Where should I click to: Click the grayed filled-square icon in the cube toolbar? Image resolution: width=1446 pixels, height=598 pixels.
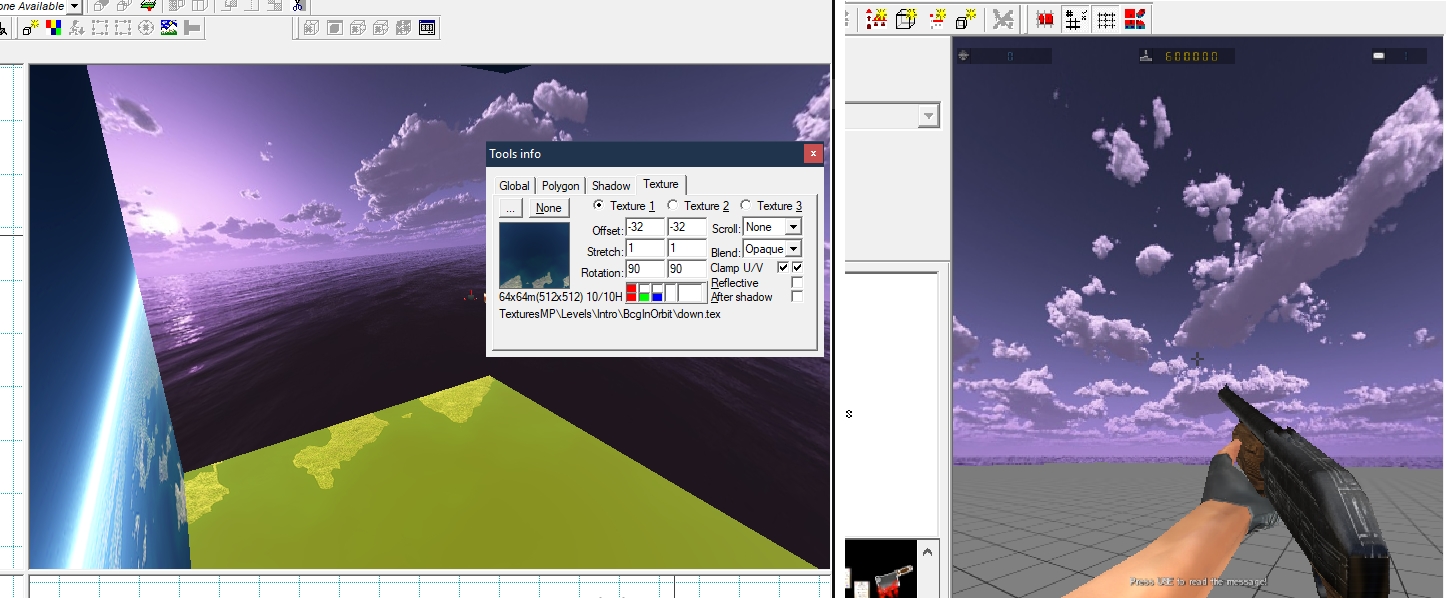coord(335,28)
